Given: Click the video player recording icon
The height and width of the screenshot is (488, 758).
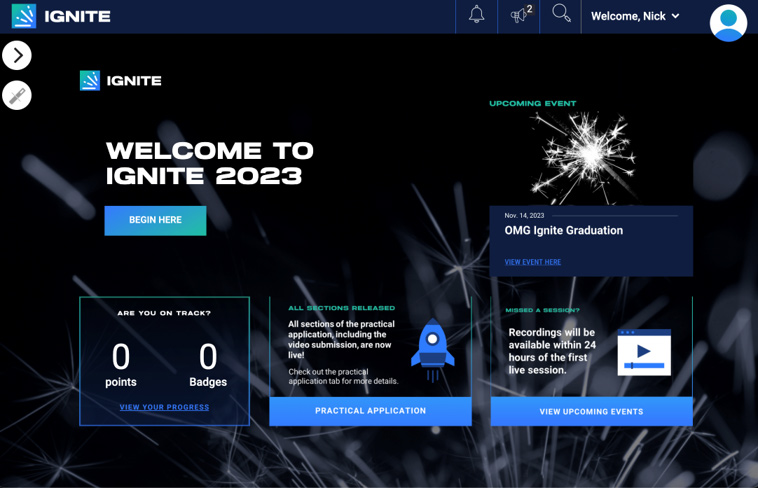Looking at the screenshot, I should 643,352.
